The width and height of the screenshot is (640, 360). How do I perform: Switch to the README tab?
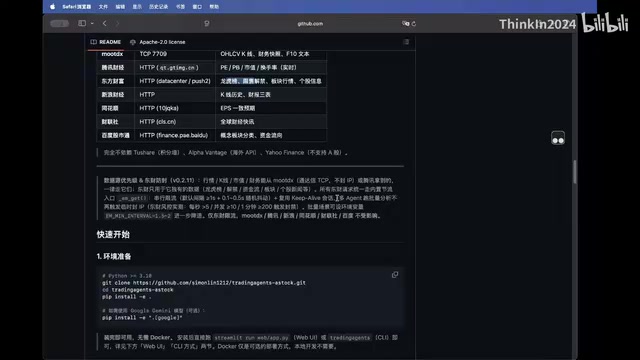pos(106,42)
